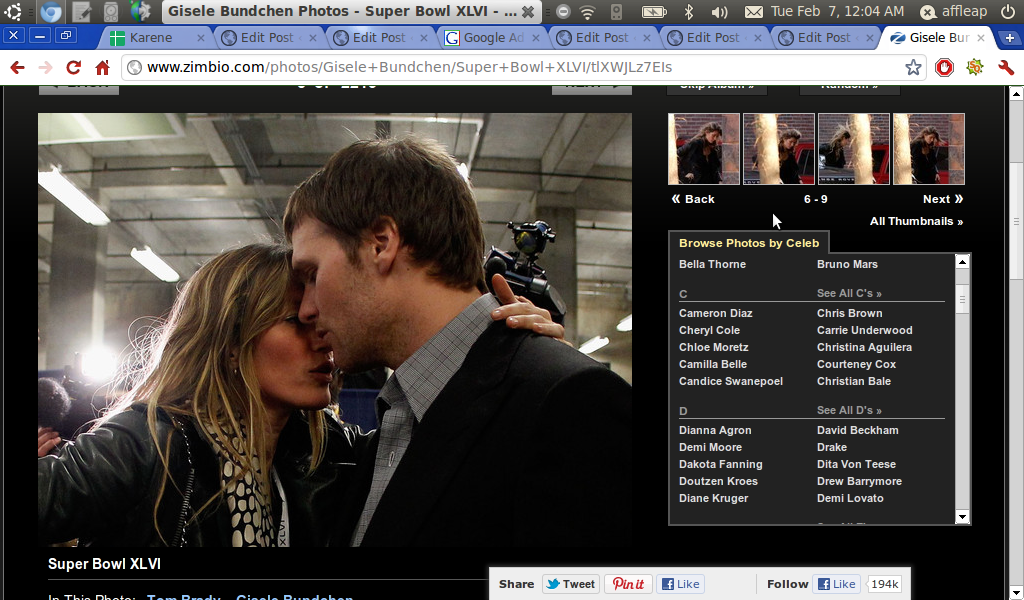Viewport: 1024px width, 600px height.
Task: Bookmark page with the star icon
Action: point(913,67)
